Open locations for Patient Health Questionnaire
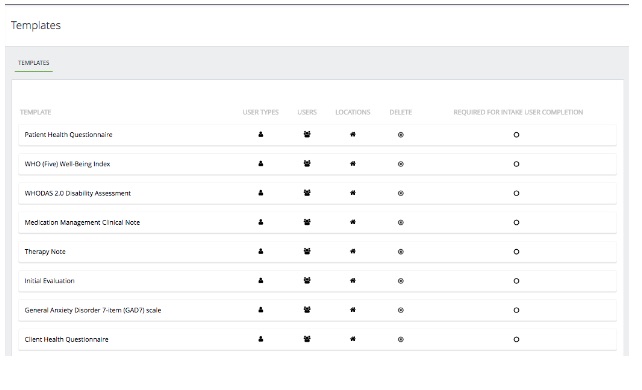Screen dimensions: 642x390 [x=353, y=134]
